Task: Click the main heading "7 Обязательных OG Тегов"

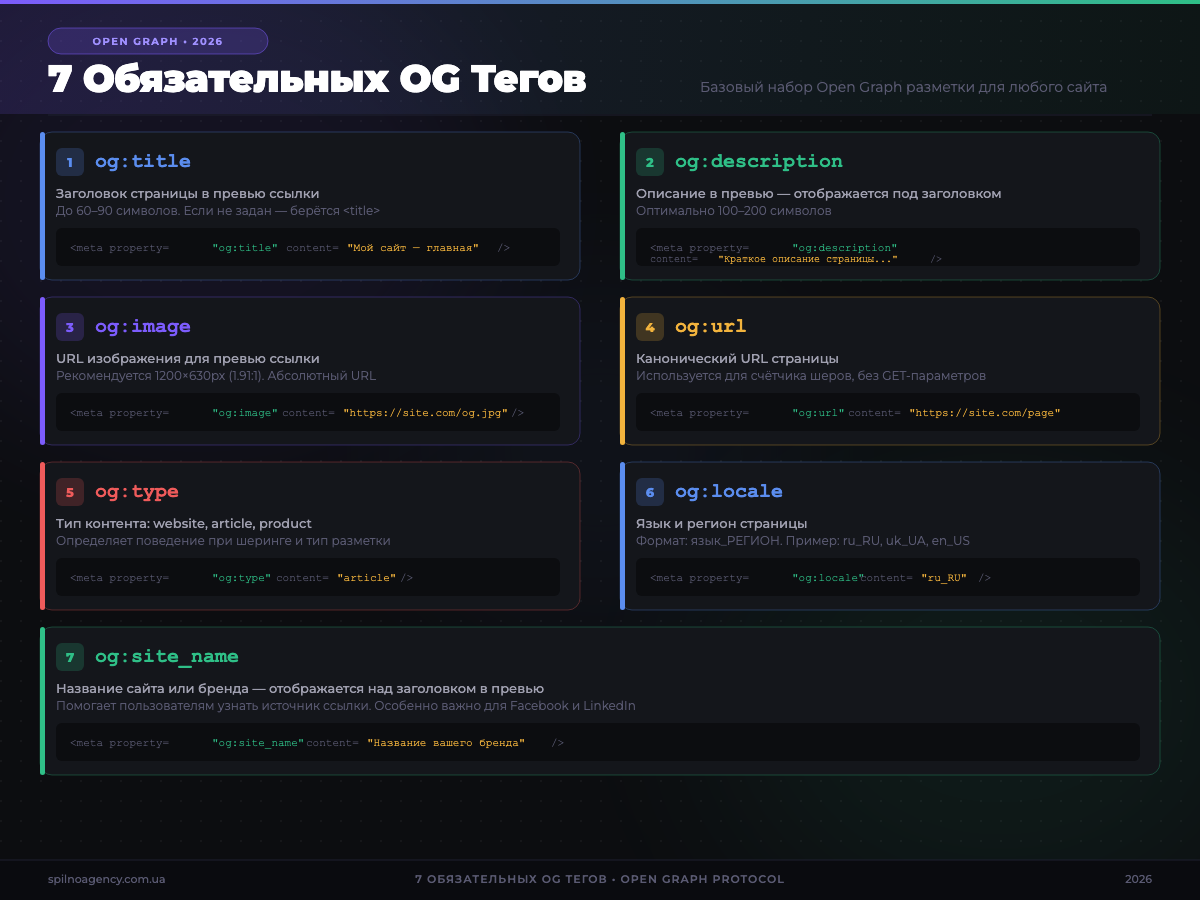Action: coord(317,81)
